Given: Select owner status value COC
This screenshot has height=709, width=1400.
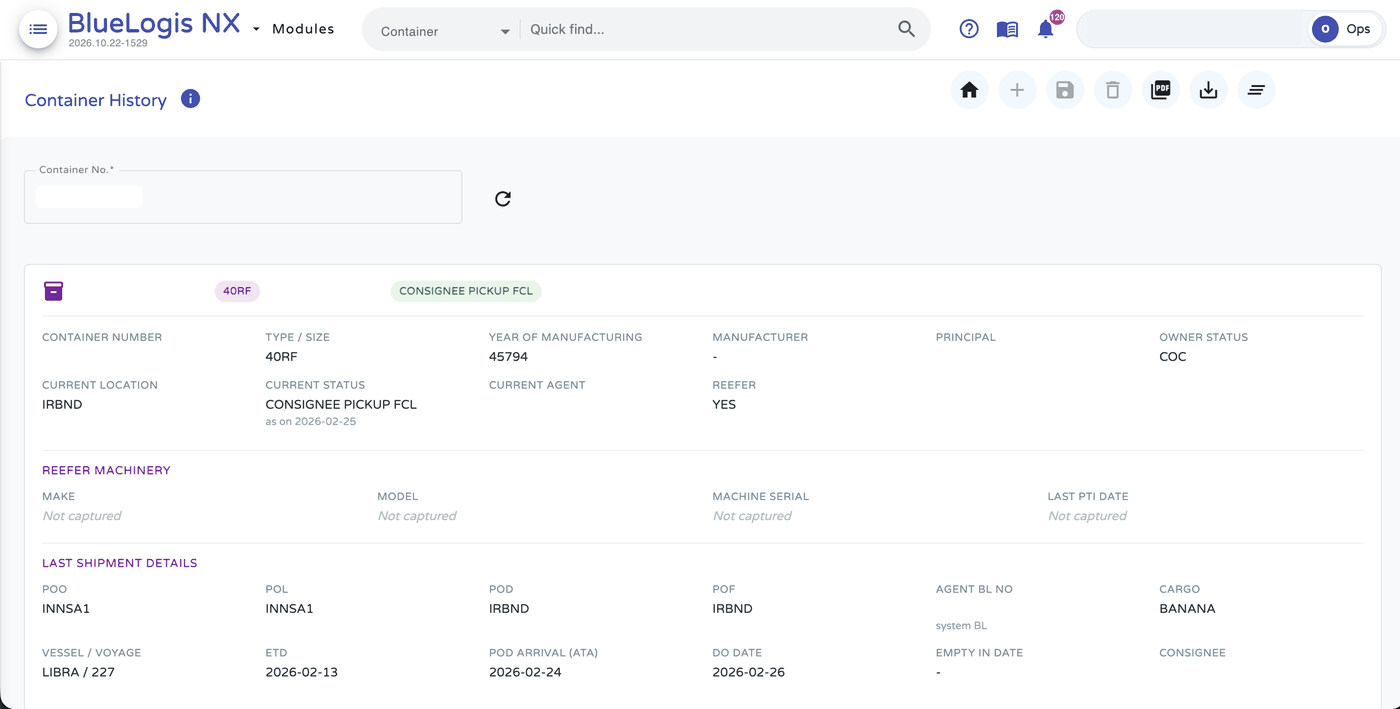Looking at the screenshot, I should (x=1173, y=357).
